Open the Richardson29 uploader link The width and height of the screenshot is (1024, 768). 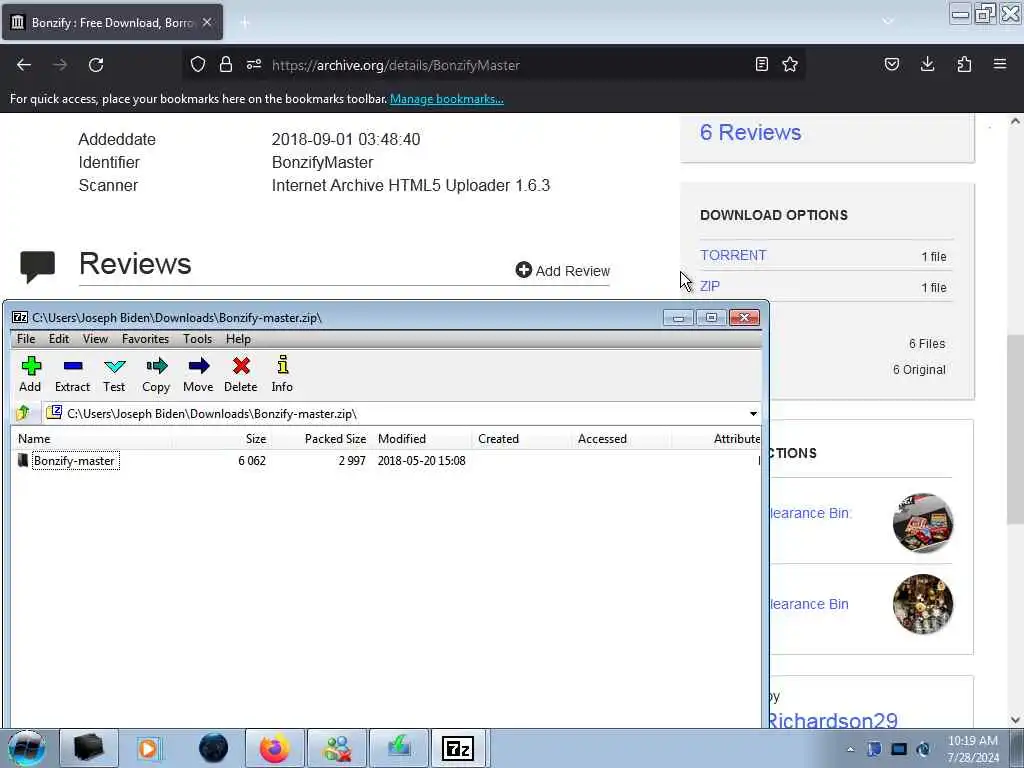pos(833,720)
